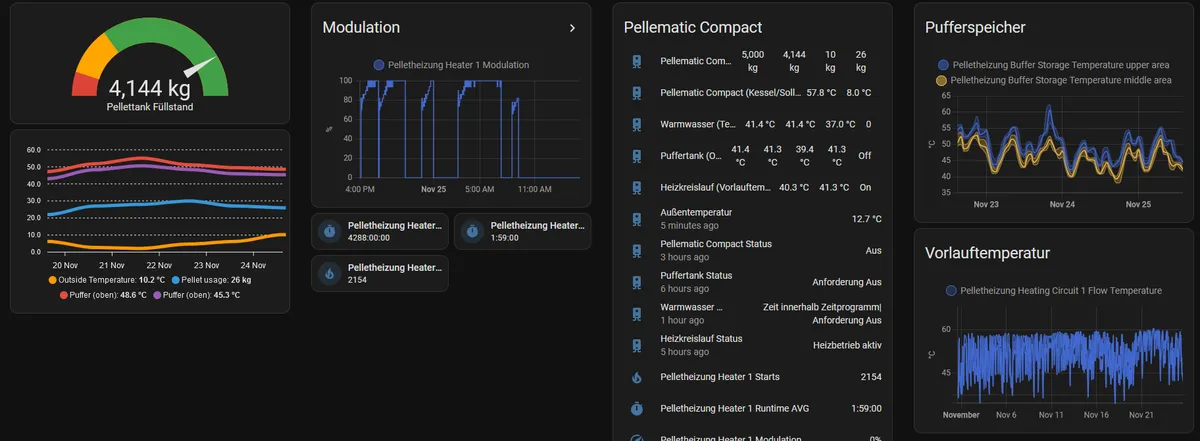This screenshot has height=441, width=1200.
Task: Click the 'Puffertank Status' label
Action: point(697,275)
